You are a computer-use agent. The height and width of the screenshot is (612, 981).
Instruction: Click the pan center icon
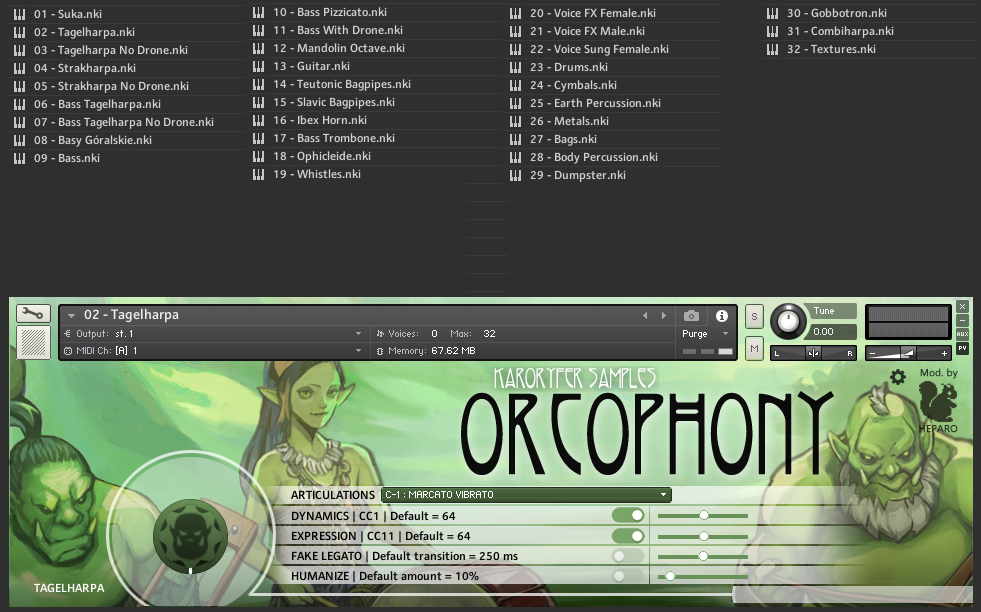pos(813,353)
